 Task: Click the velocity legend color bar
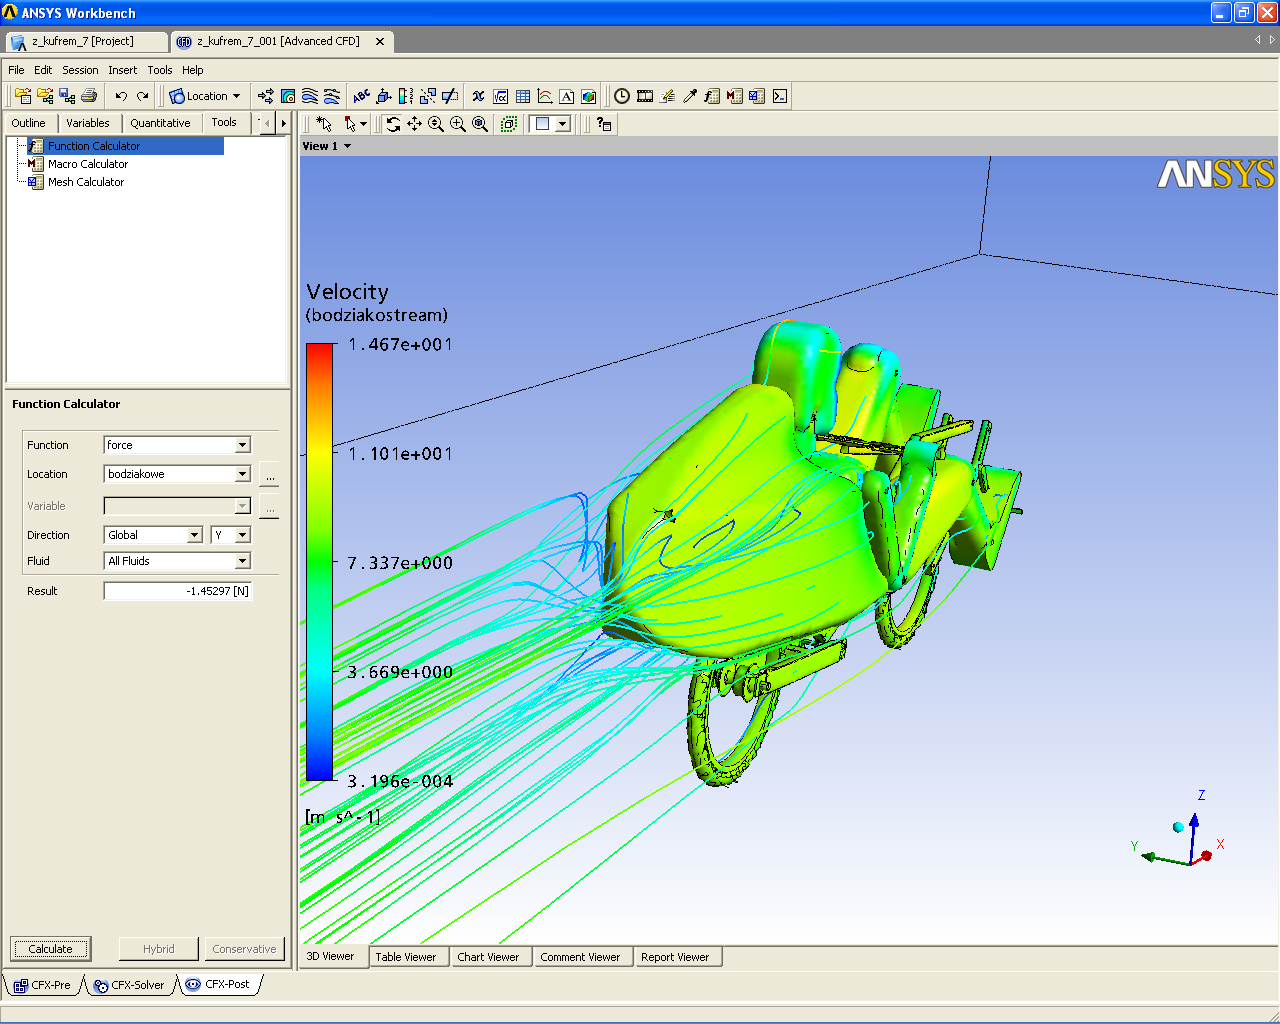pos(319,561)
